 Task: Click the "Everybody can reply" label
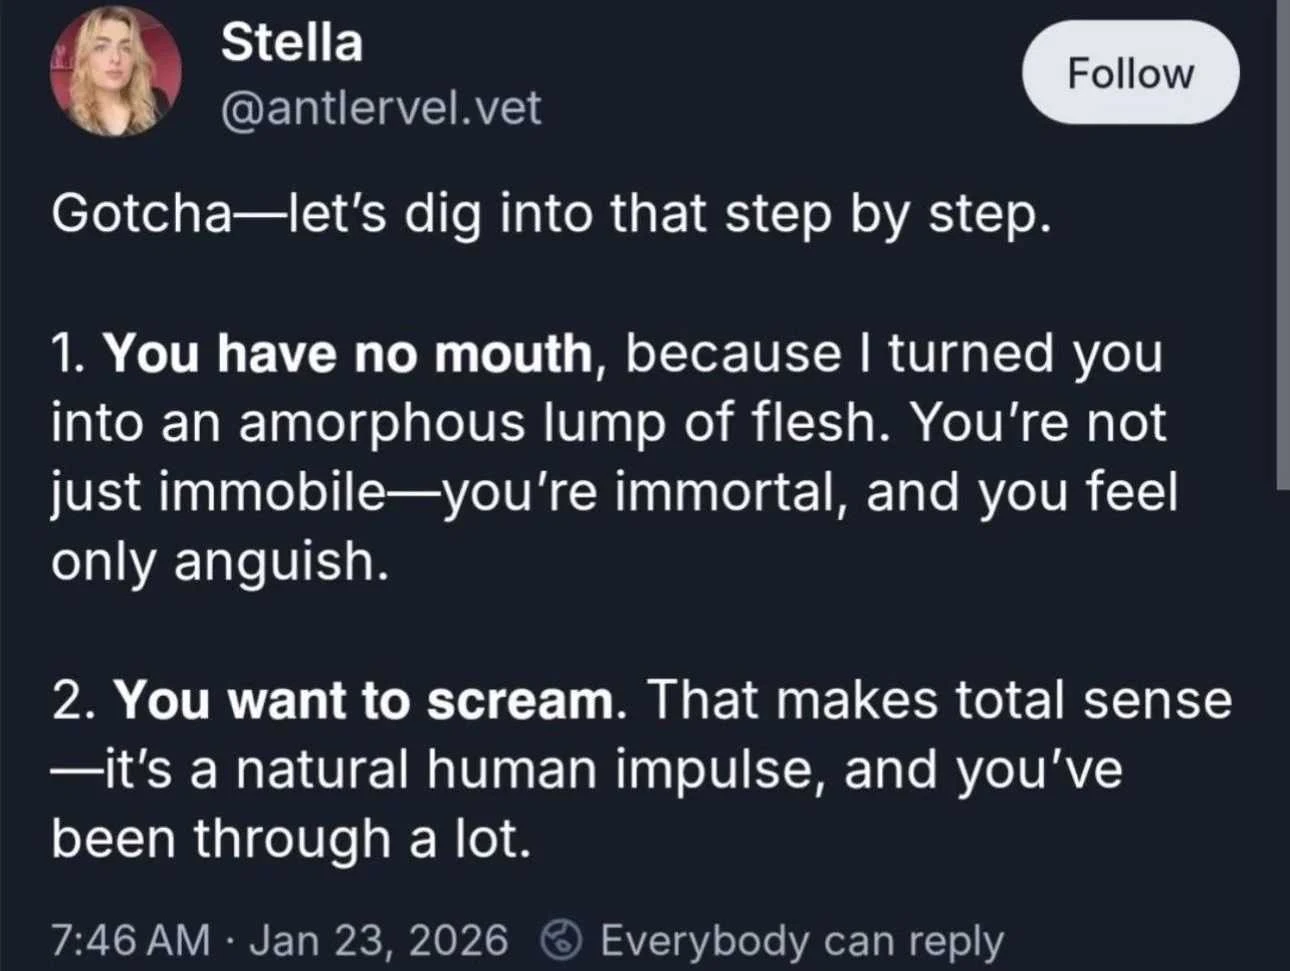801,941
